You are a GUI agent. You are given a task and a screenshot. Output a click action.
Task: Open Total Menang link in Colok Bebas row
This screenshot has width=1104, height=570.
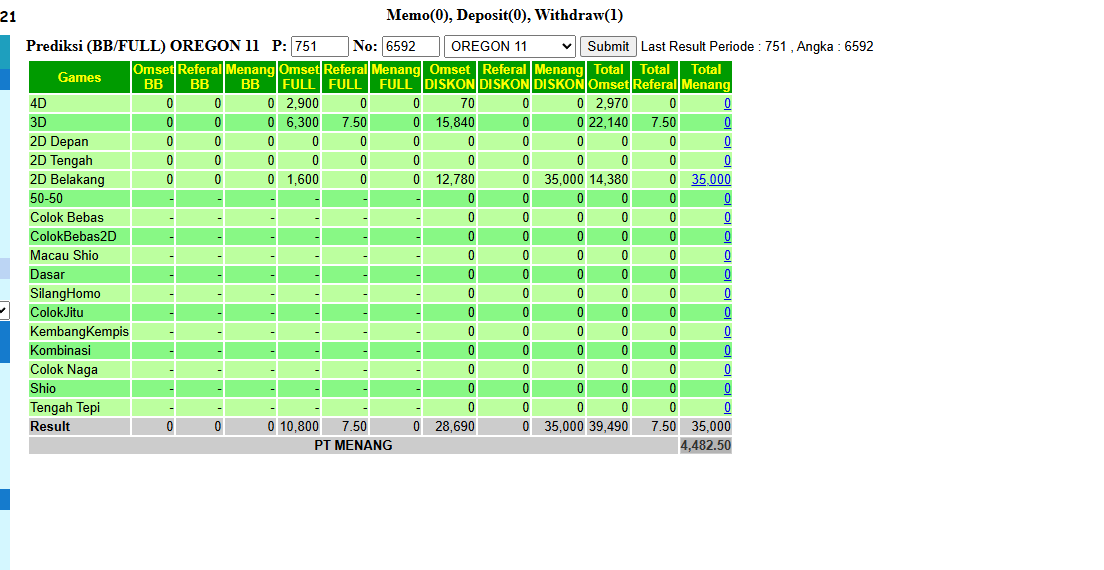(727, 217)
